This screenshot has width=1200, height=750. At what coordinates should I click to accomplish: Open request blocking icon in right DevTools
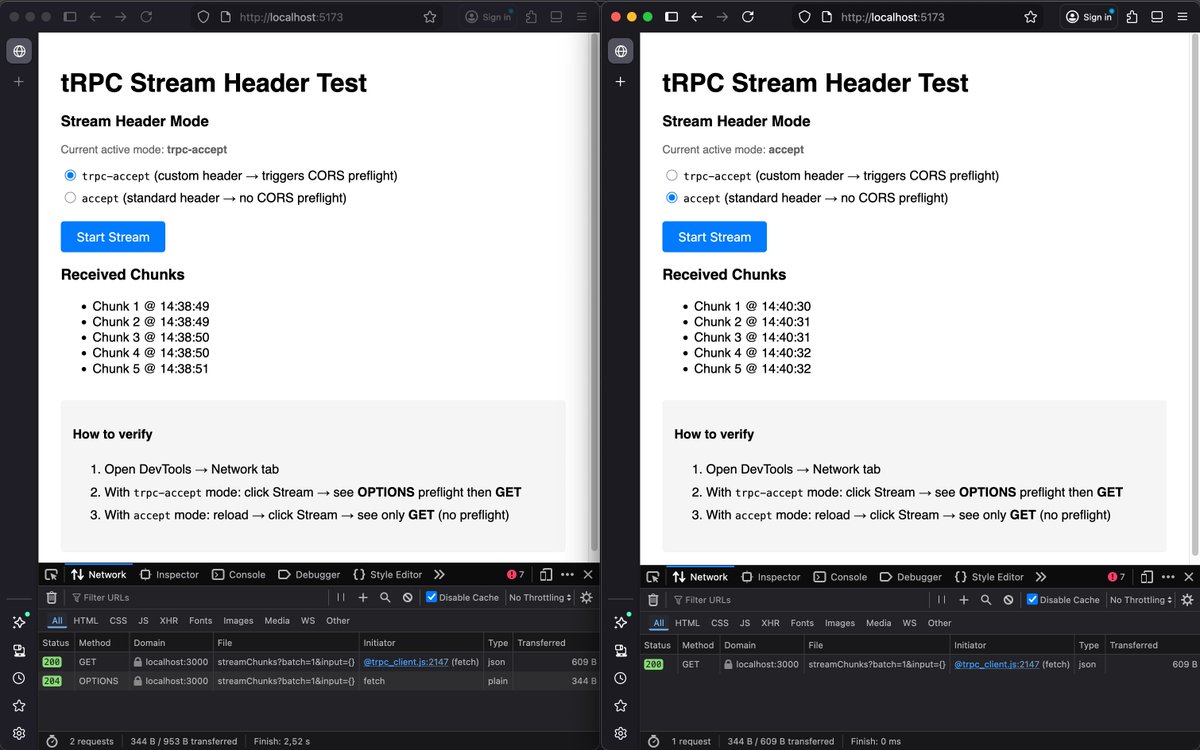1008,600
